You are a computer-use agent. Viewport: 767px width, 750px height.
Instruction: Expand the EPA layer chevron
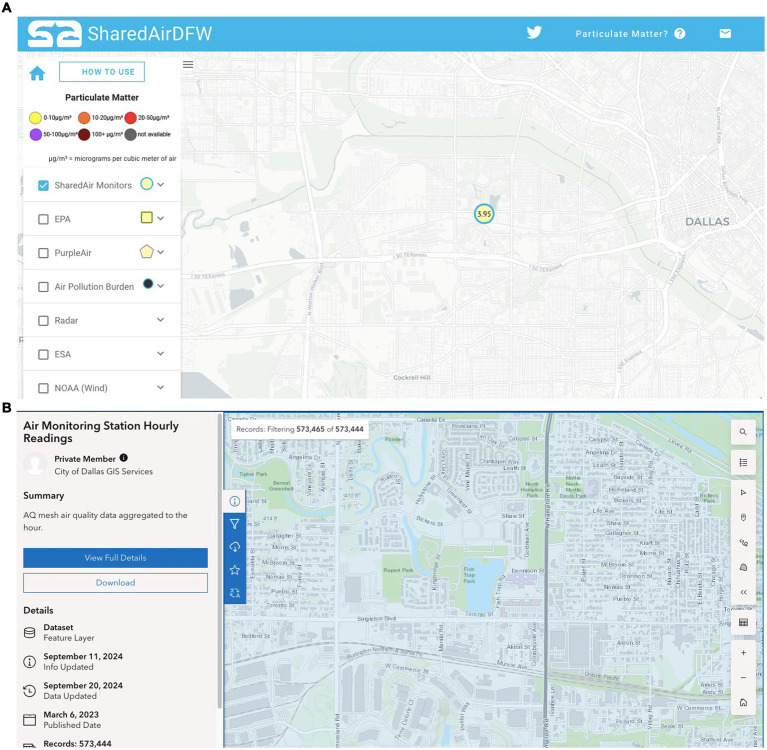tap(160, 218)
